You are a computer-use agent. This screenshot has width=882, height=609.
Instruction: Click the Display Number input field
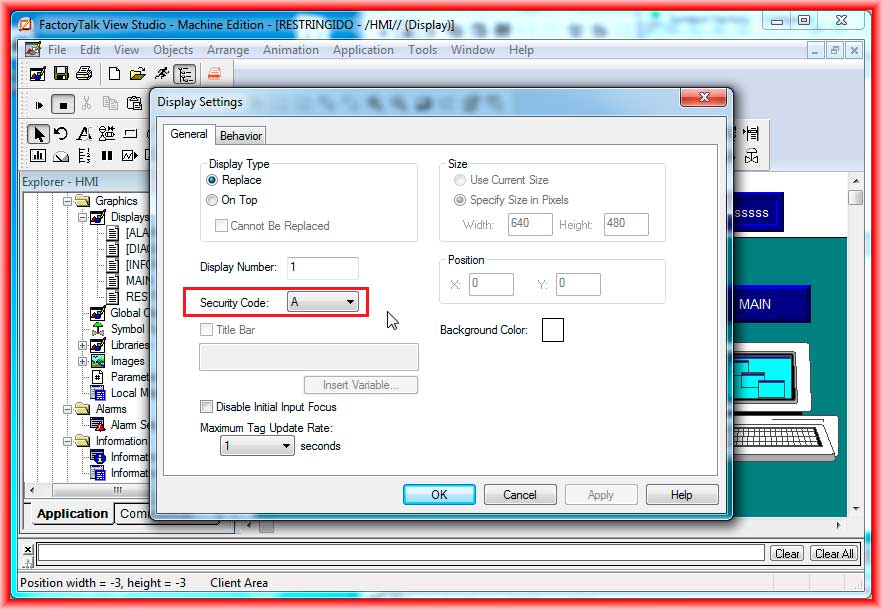coord(322,268)
